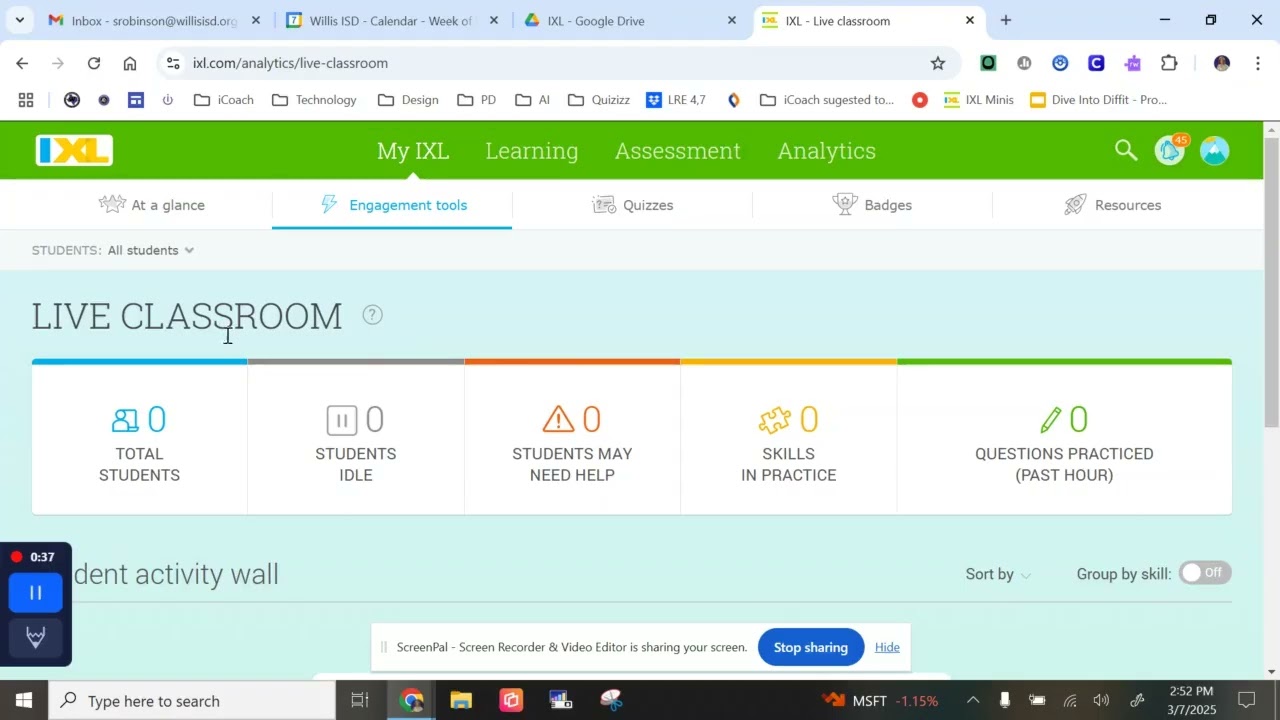This screenshot has height=720, width=1280.
Task: Open a new browser tab
Action: [x=1006, y=20]
